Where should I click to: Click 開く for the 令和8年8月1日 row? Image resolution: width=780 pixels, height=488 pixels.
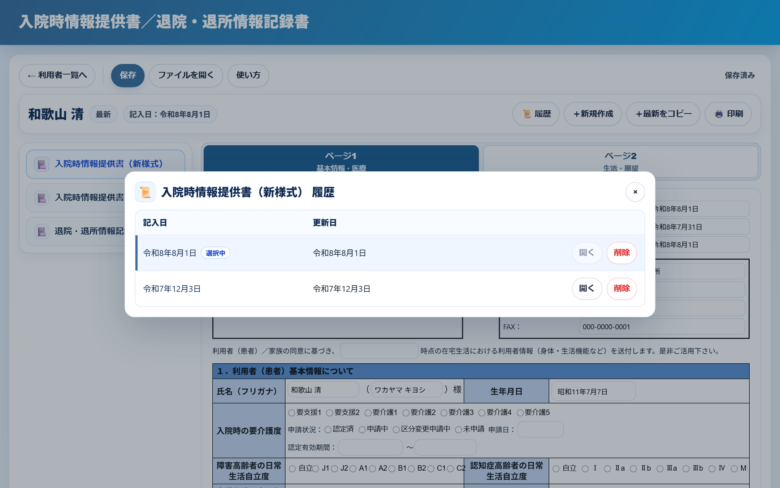pyautogui.click(x=586, y=253)
